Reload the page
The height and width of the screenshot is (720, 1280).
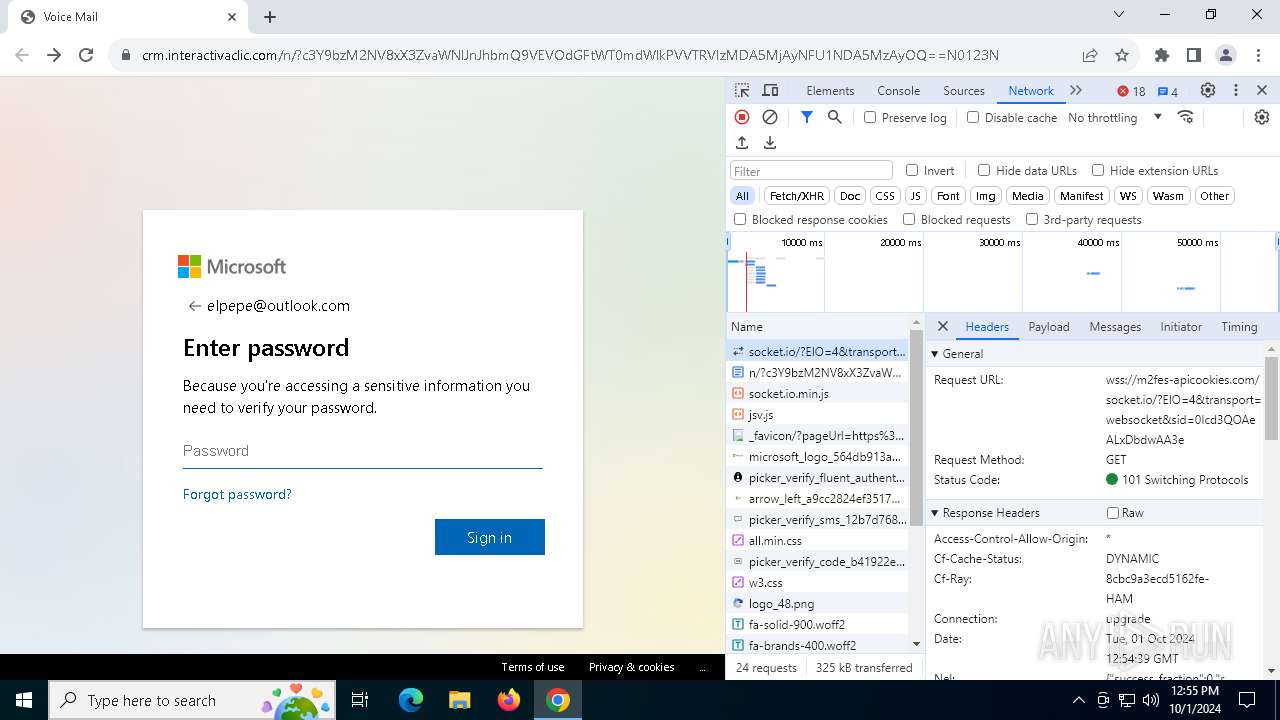86,55
